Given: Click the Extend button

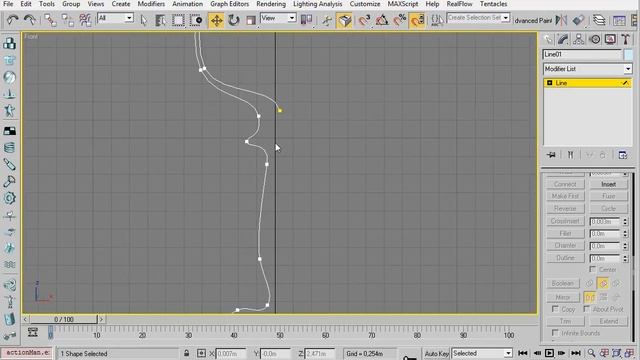Looking at the screenshot, I should (608, 321).
